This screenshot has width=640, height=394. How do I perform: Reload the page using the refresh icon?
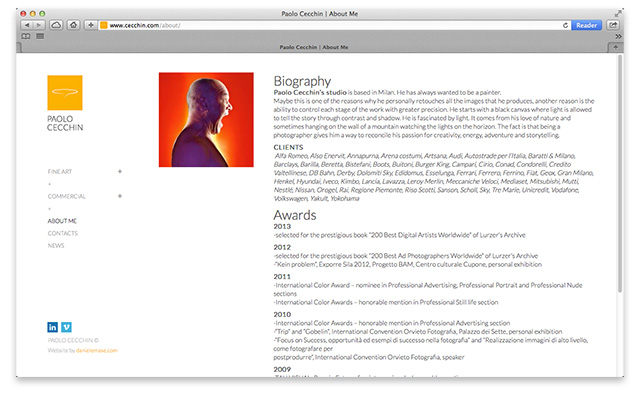565,25
